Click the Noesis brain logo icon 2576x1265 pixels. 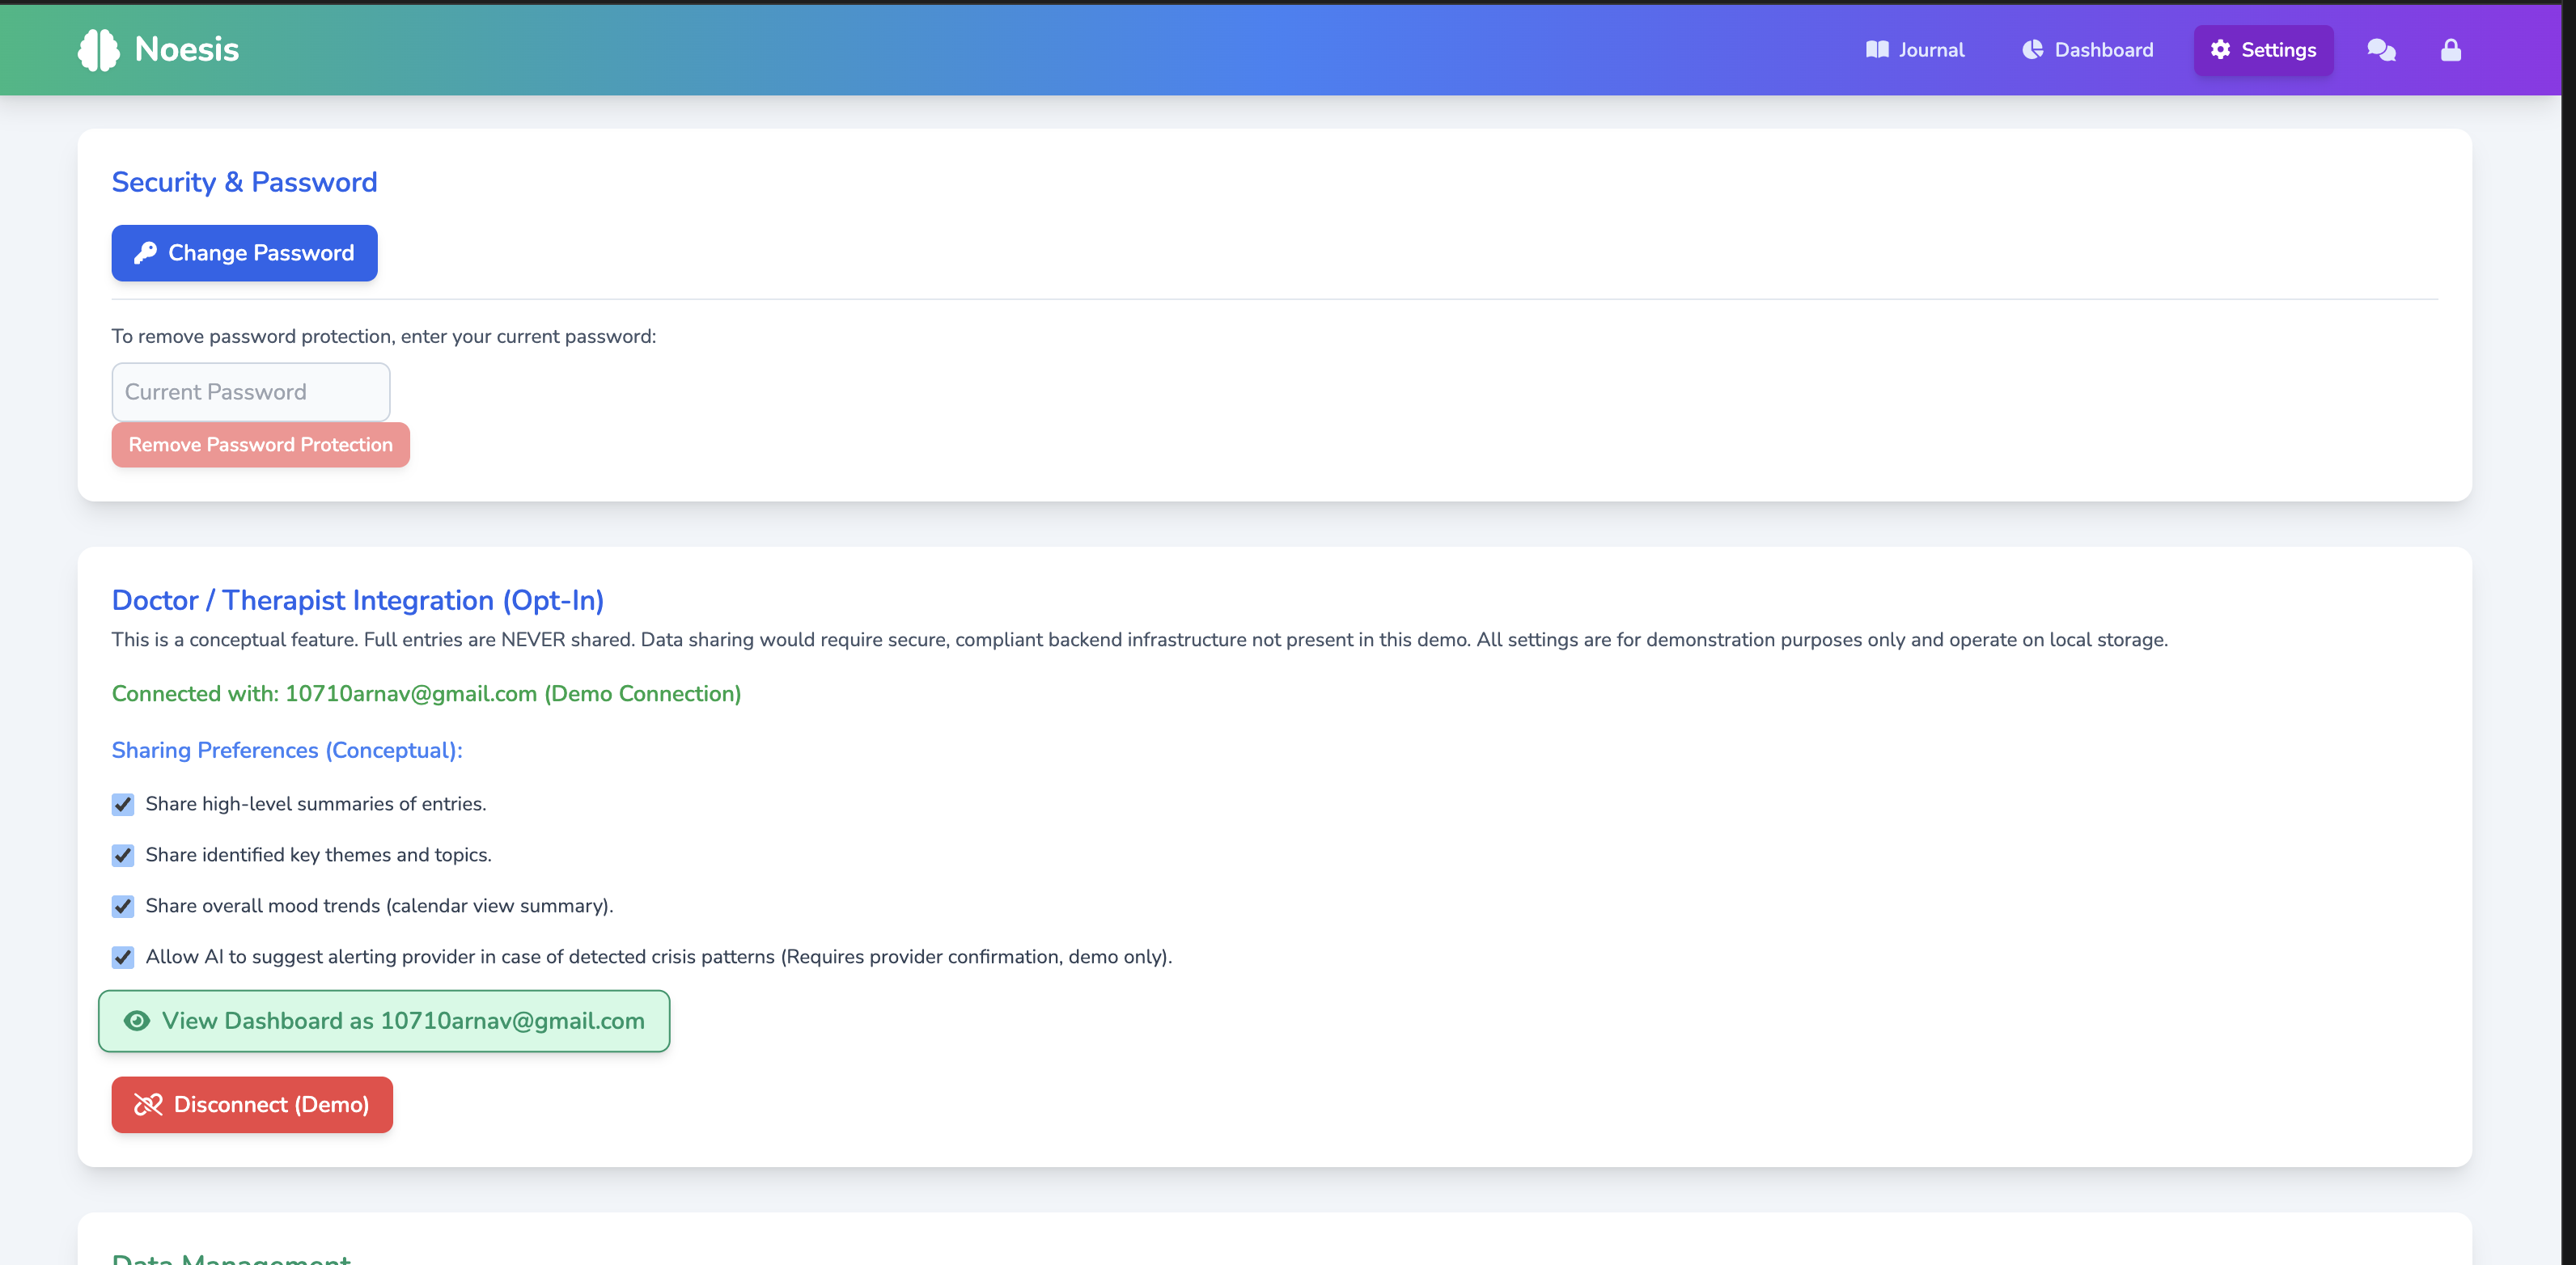point(98,50)
